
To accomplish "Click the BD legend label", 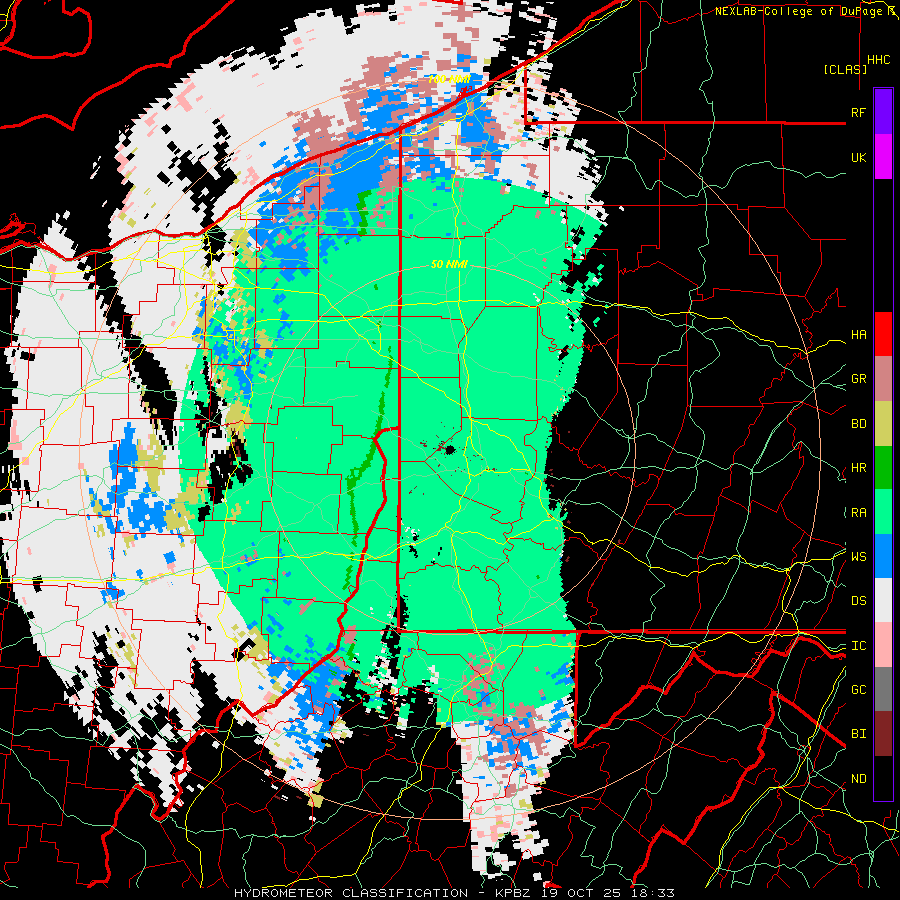I will click(859, 424).
